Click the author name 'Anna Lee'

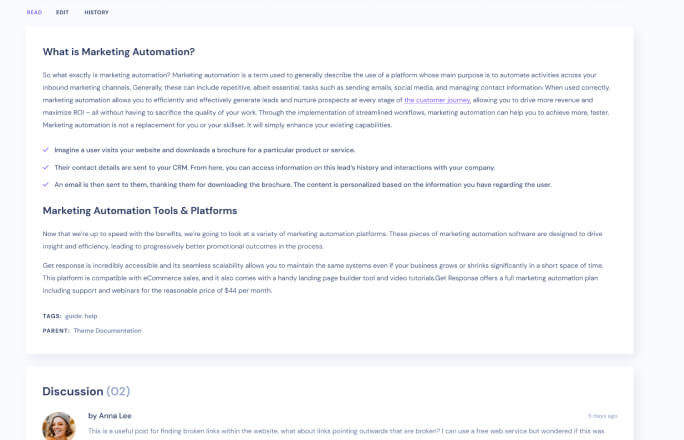click(x=109, y=415)
